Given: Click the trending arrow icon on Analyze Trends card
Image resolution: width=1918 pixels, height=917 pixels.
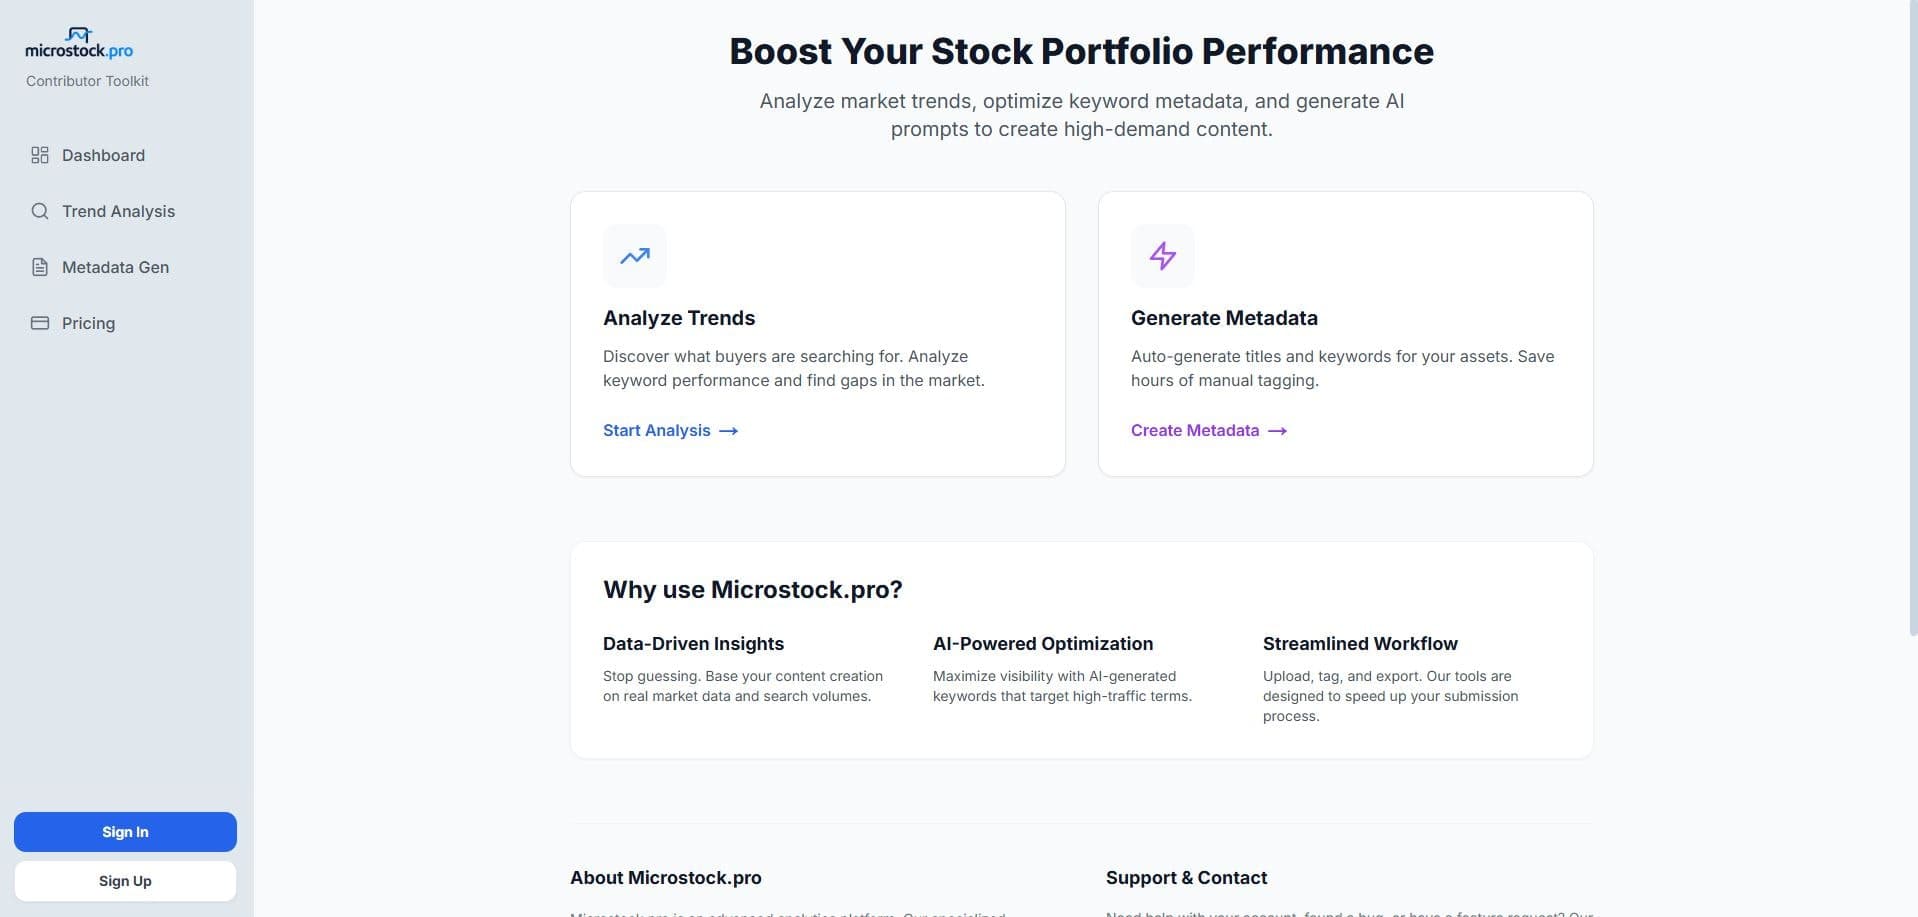Looking at the screenshot, I should pyautogui.click(x=634, y=256).
